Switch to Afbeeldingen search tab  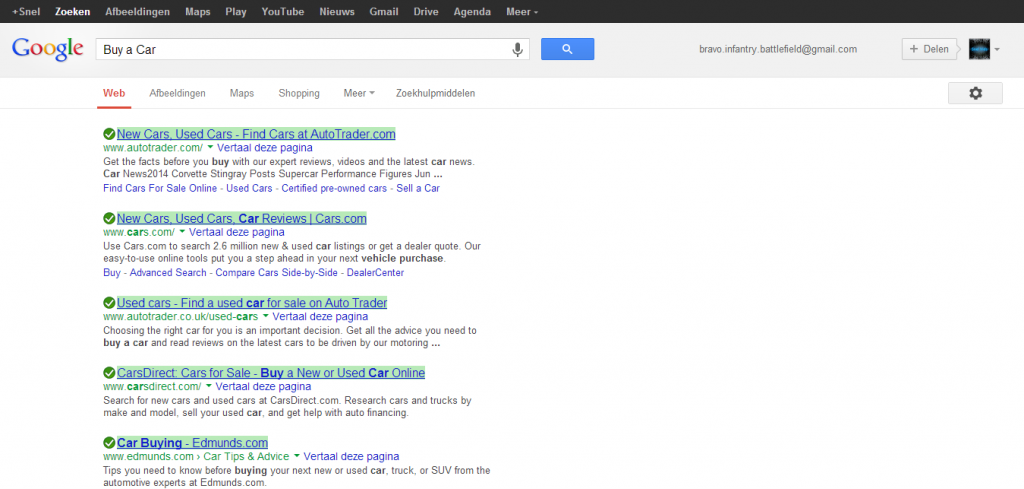tap(177, 93)
